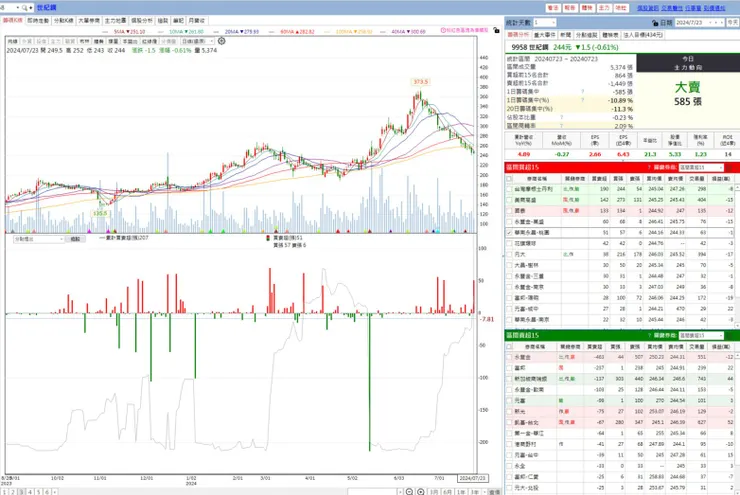This screenshot has height=495, width=740.
Task: Tick the select-all checkbox in the buy table header
Action: 509,179
